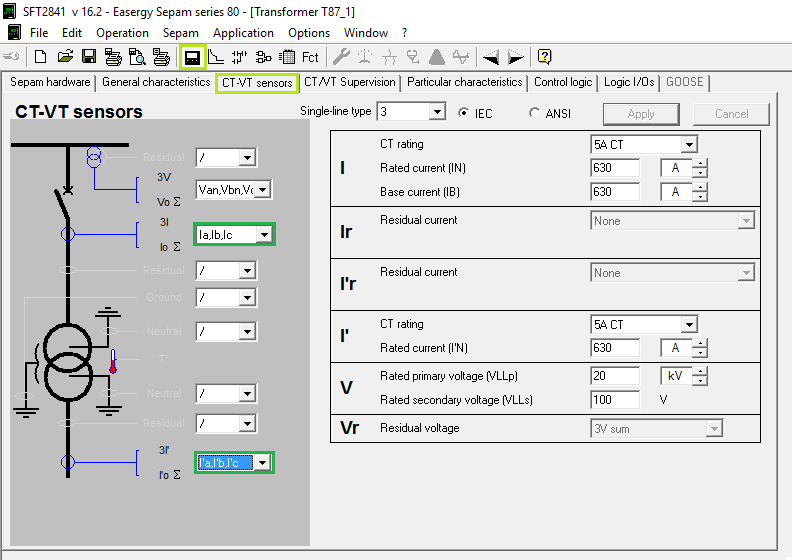Open the Options menu
The height and width of the screenshot is (560, 792).
pyautogui.click(x=309, y=33)
